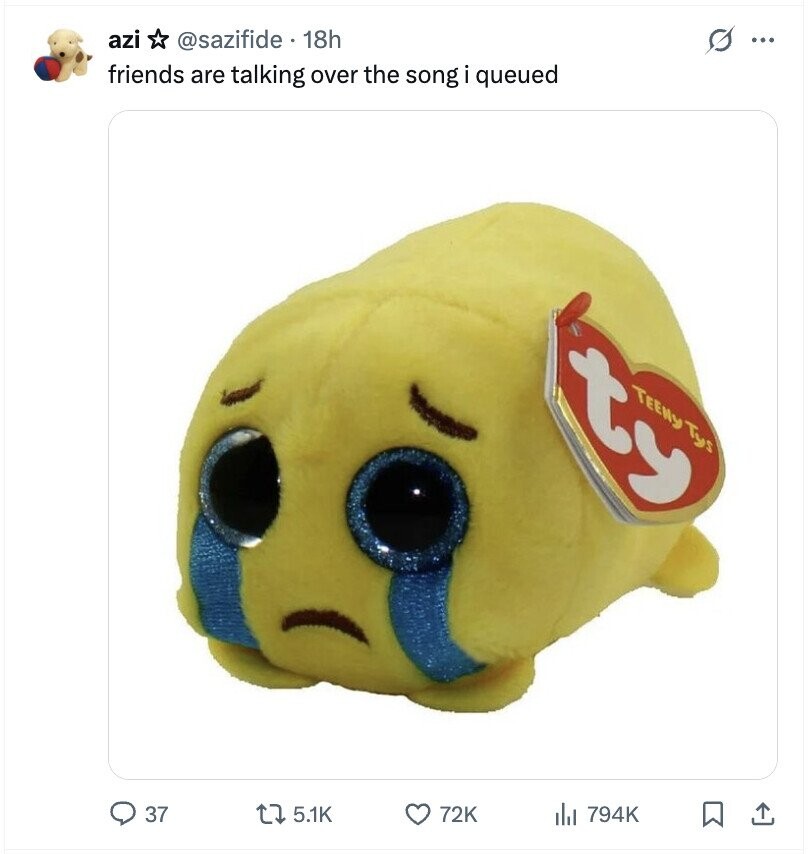Click the star symbol beside azi
Screen dimensions: 812x854
point(158,40)
